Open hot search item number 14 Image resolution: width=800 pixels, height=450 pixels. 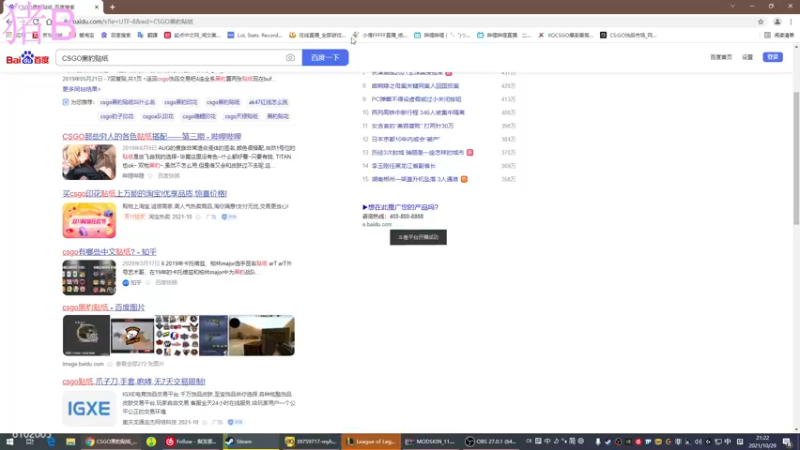[x=404, y=166]
